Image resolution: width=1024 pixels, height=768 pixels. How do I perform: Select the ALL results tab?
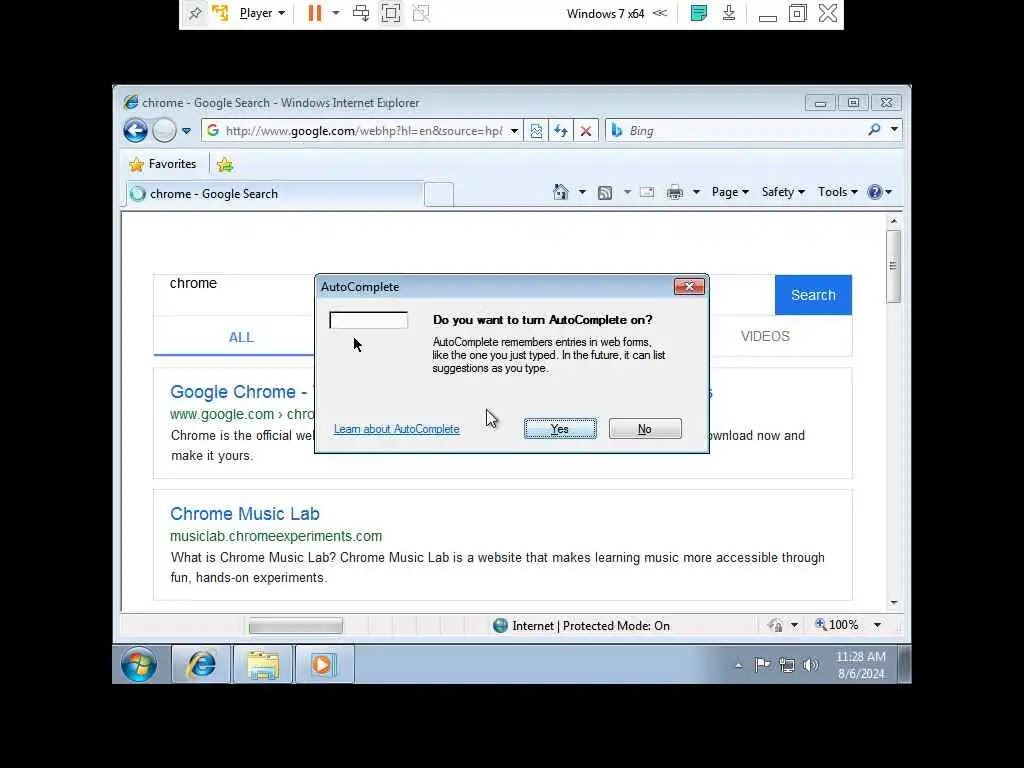click(x=241, y=337)
